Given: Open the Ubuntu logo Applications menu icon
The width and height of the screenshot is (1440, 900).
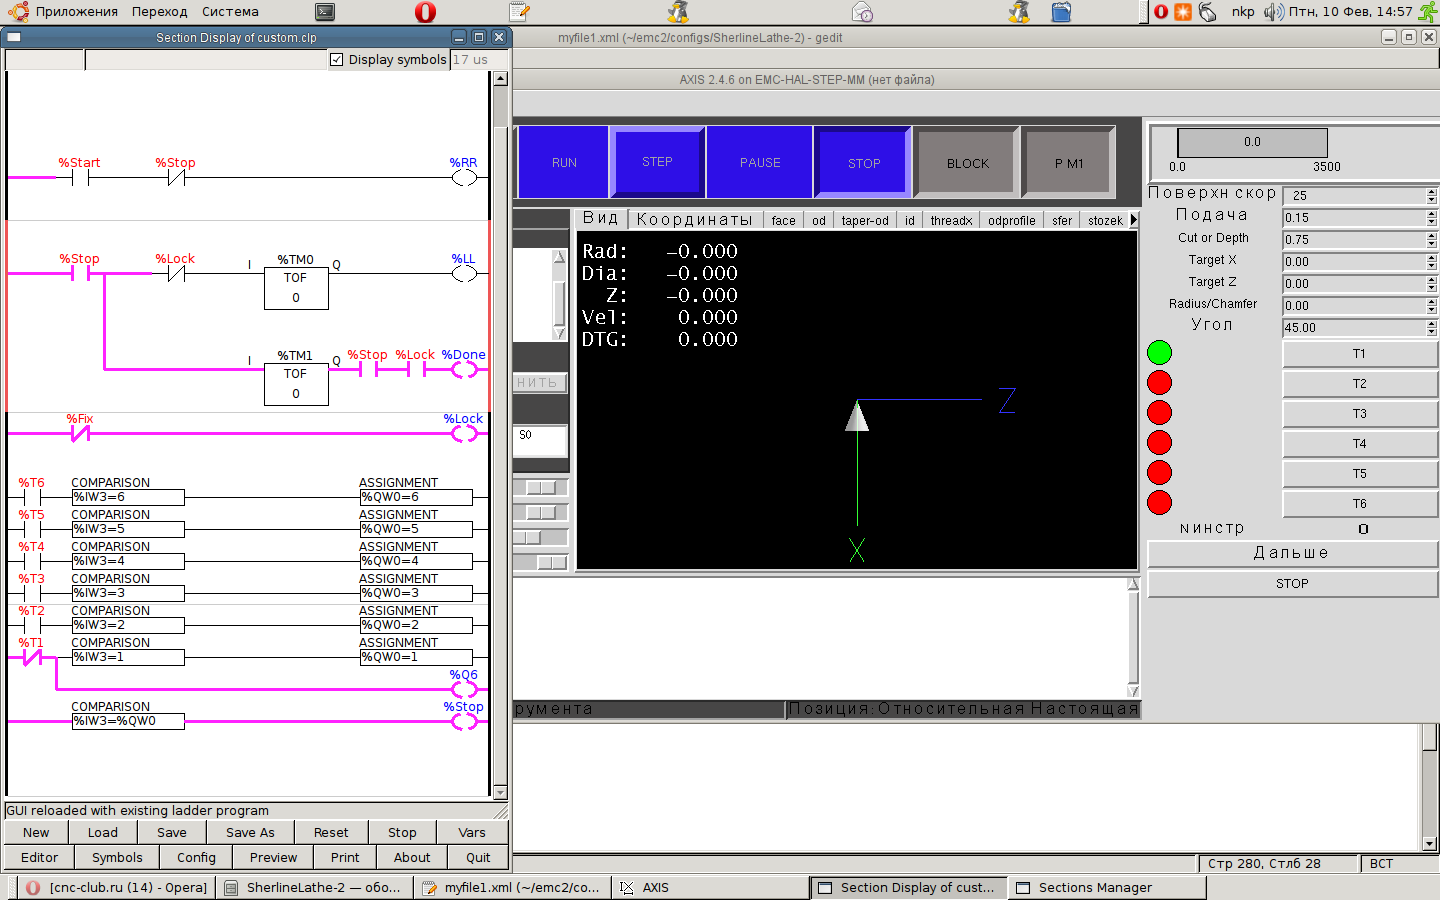Looking at the screenshot, I should 17,12.
